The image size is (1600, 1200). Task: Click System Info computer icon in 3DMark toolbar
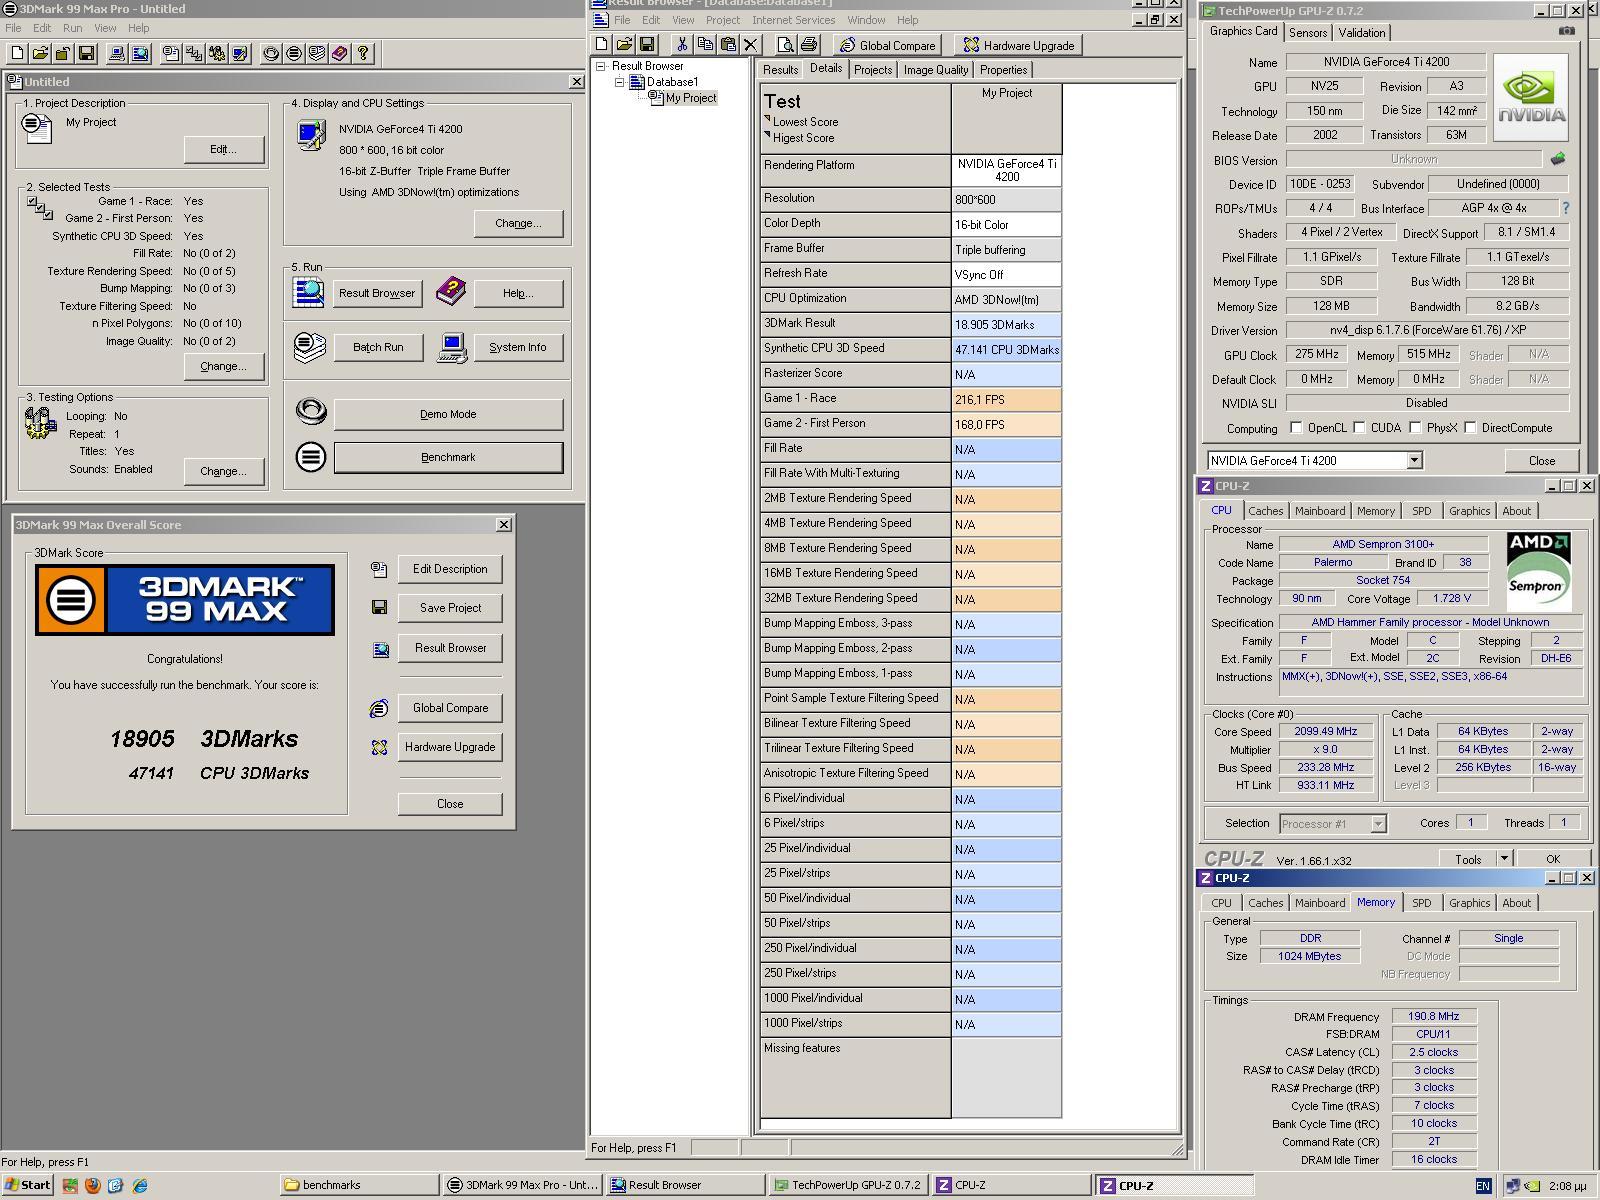(x=117, y=53)
